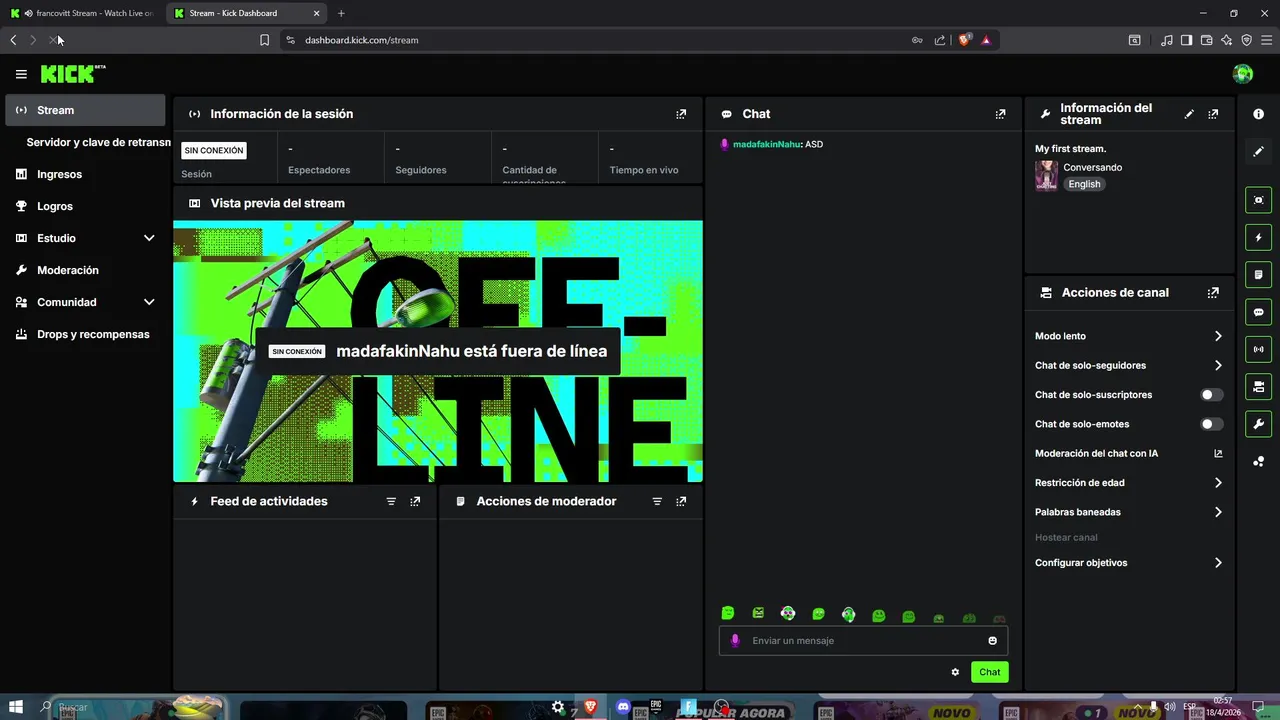Click the lightning bolt icon in right rail

coord(1258,237)
